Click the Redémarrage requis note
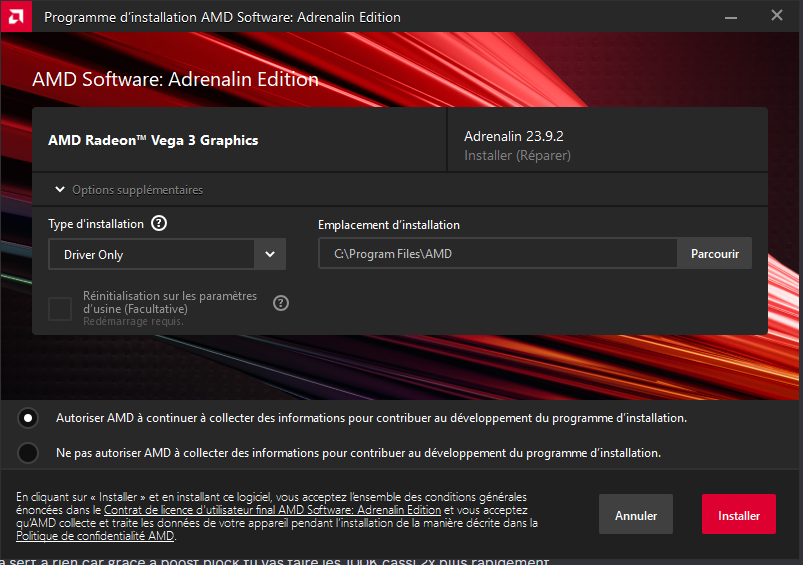Viewport: 803px width, 565px height. coord(133,321)
